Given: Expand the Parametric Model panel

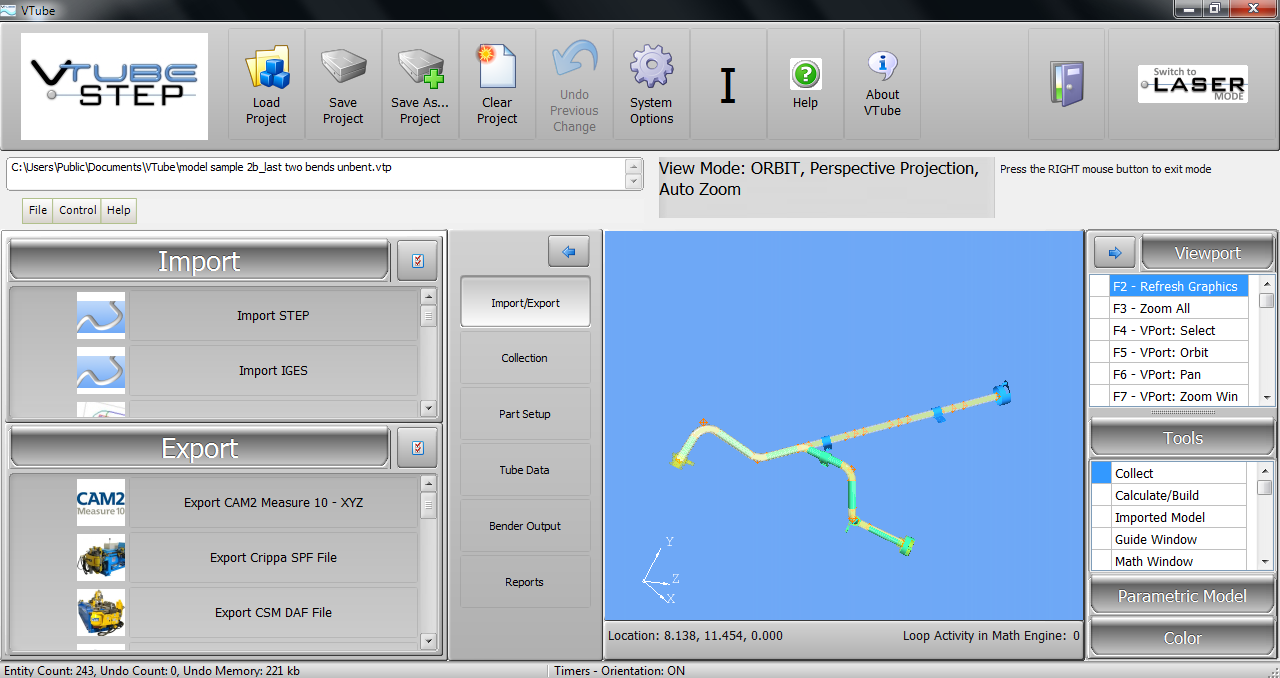Looking at the screenshot, I should pos(1182,596).
